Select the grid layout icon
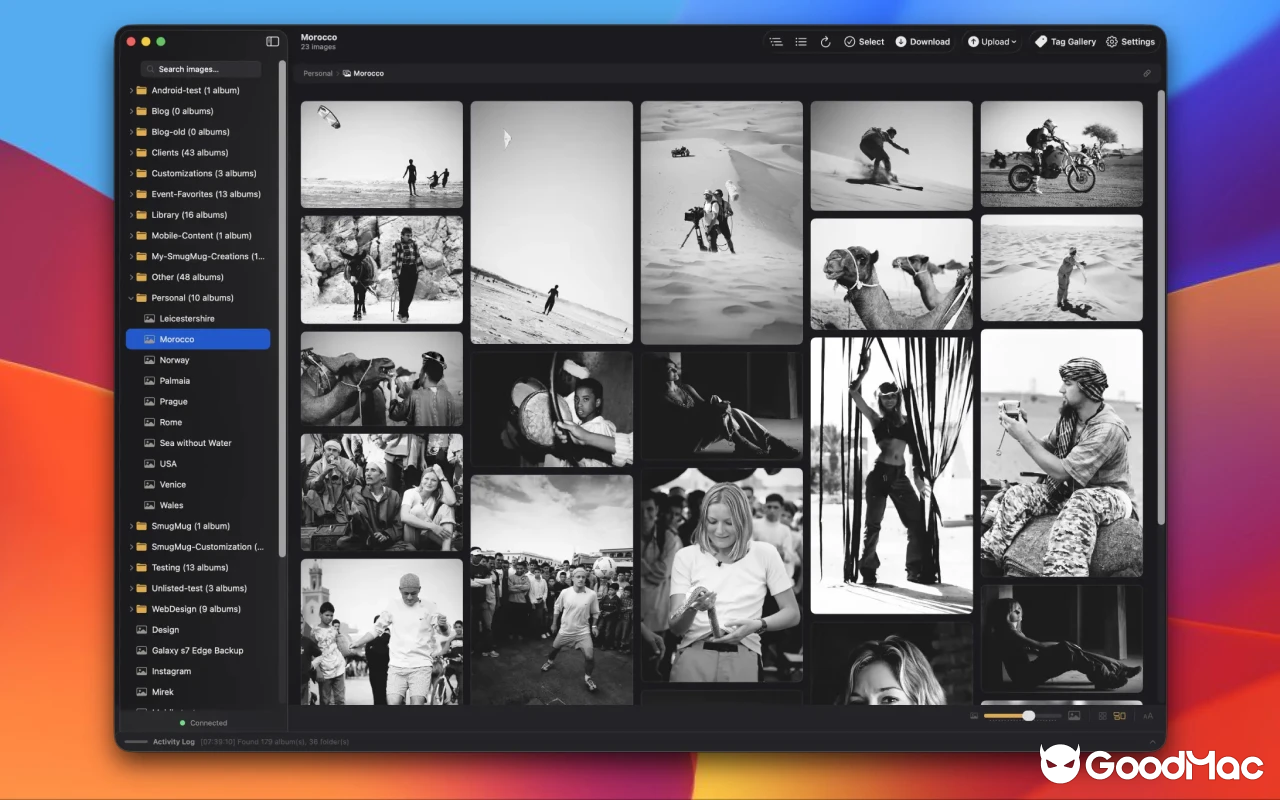This screenshot has width=1280, height=800. pyautogui.click(x=1103, y=715)
